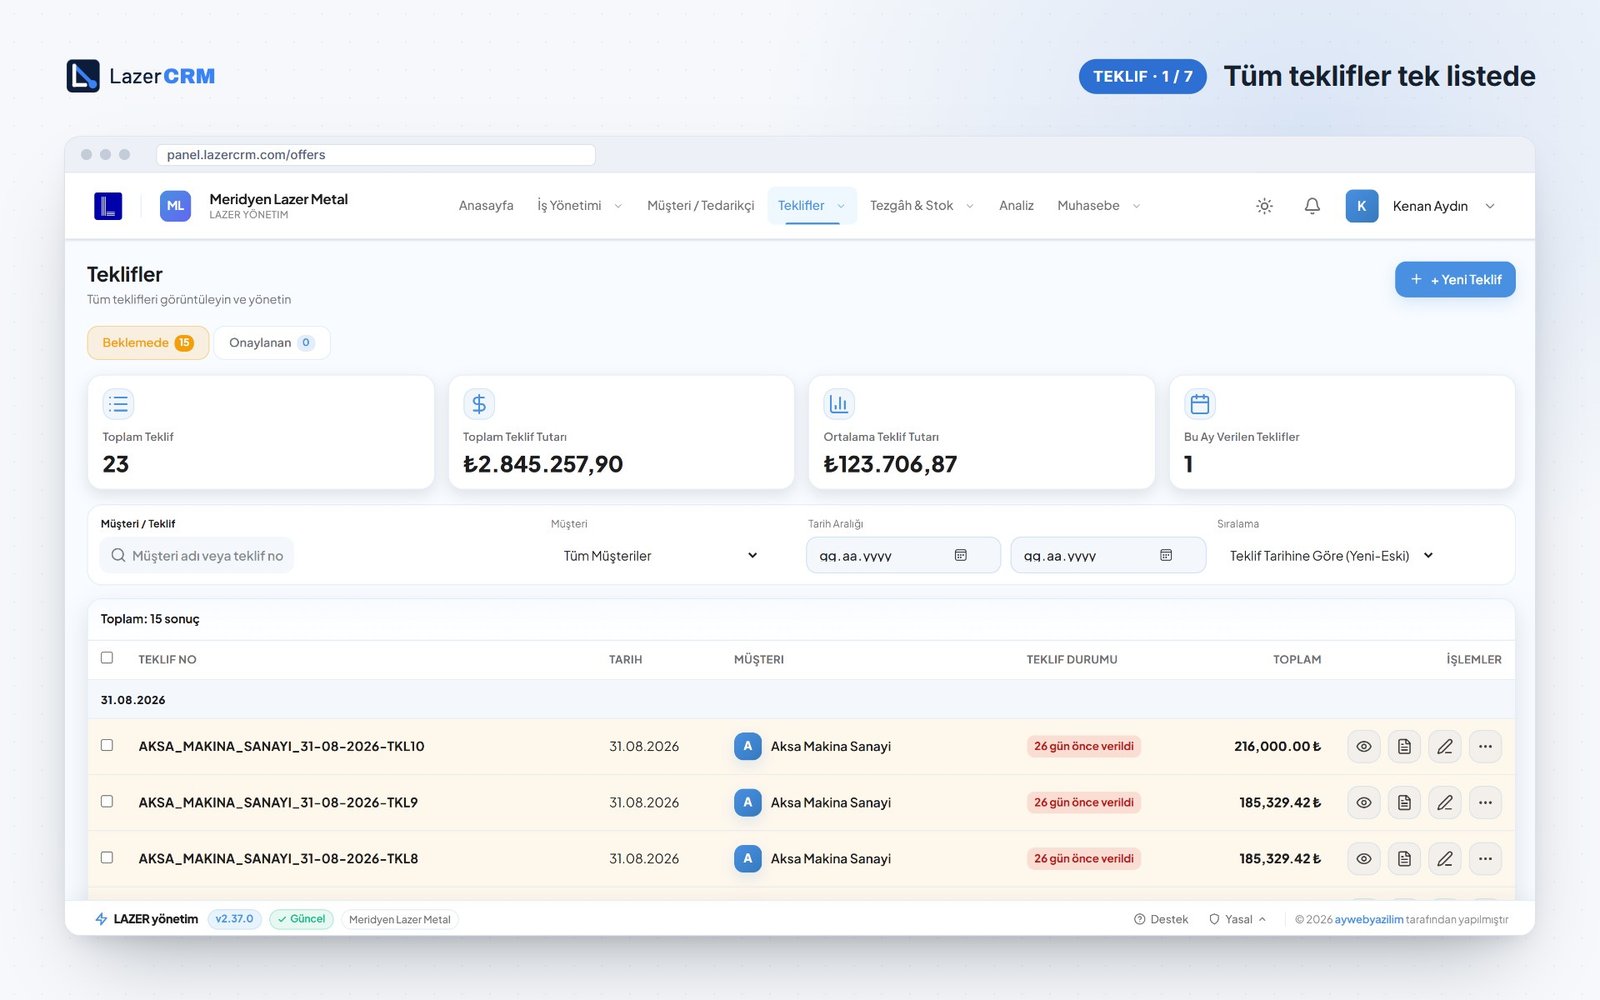Screen dimensions: 1600x1000
Task: Go to Anasayfa in the navbar
Action: (x=486, y=206)
